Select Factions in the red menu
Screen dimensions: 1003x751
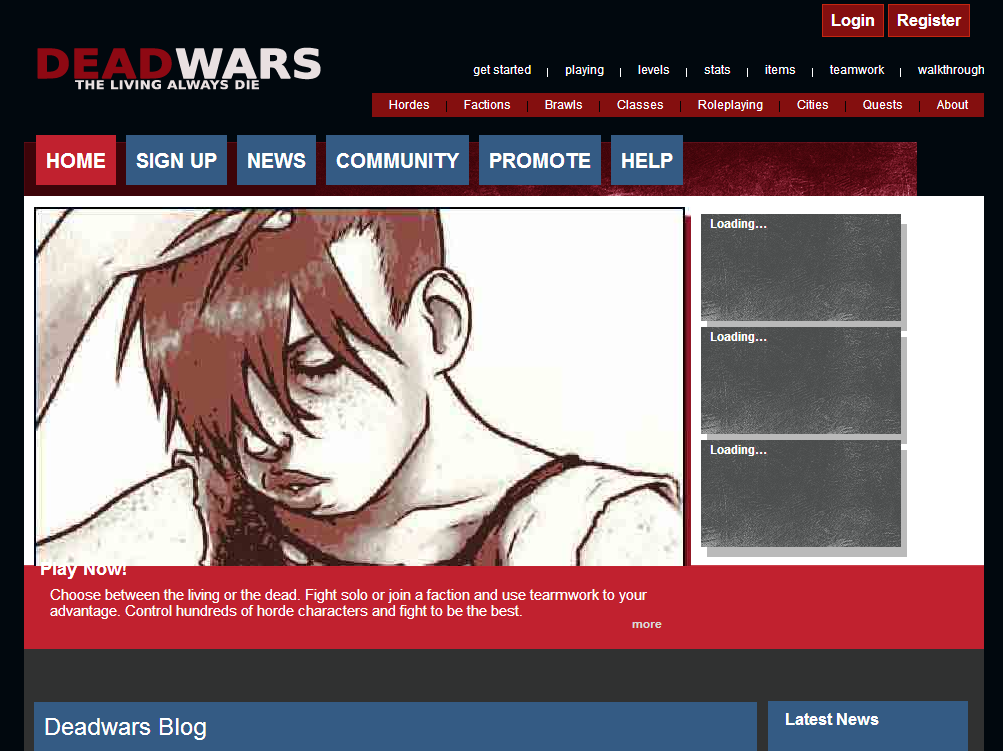tap(487, 105)
